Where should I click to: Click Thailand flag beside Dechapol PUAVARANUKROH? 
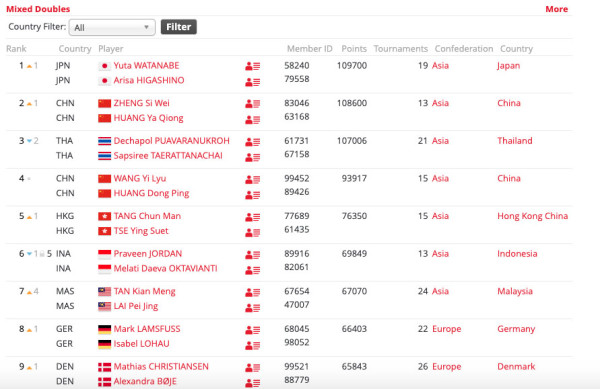104,141
